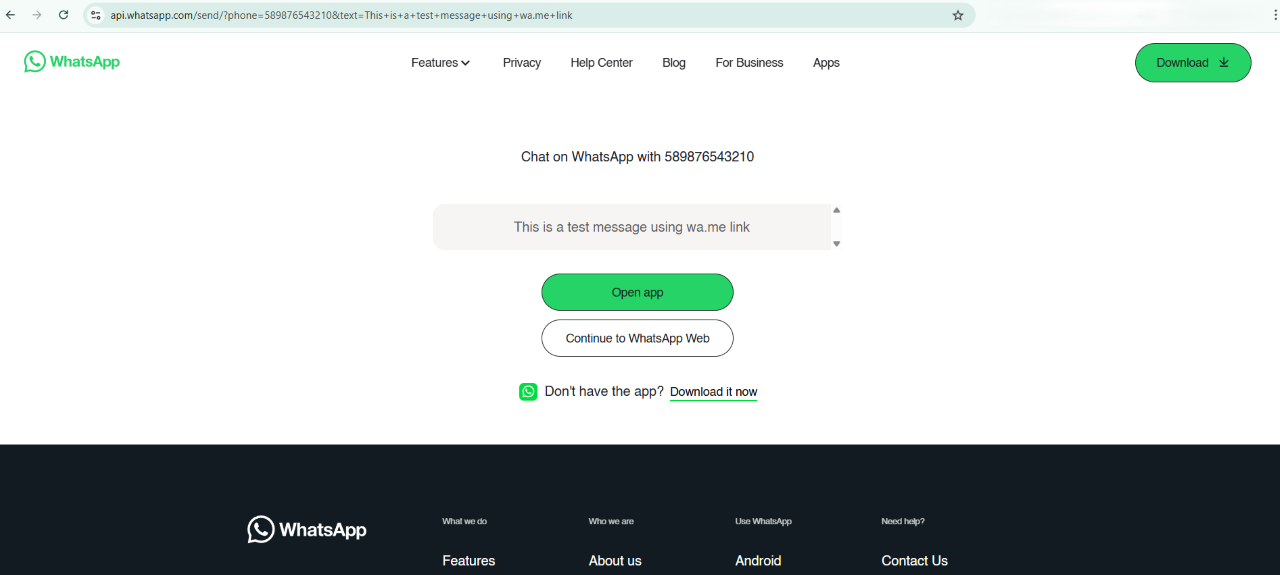The height and width of the screenshot is (575, 1280).
Task: Open the Help Center menu item
Action: [601, 62]
